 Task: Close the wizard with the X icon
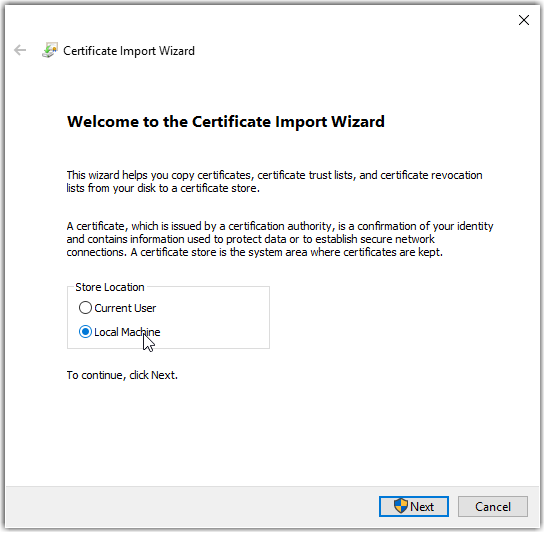[524, 20]
